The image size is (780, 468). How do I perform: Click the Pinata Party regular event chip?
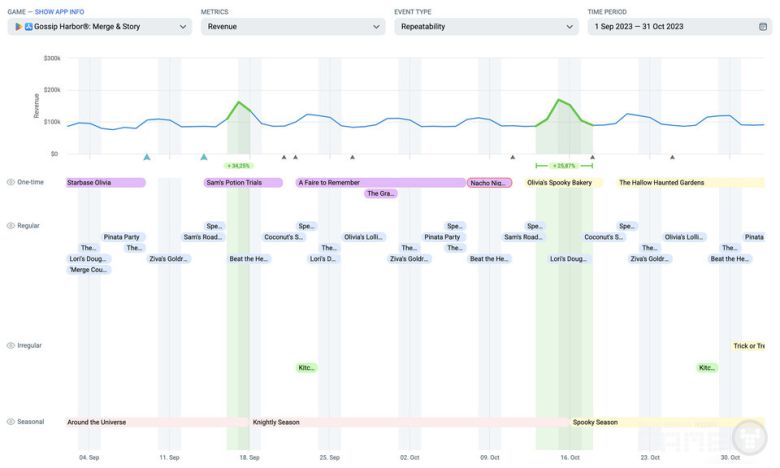click(122, 237)
